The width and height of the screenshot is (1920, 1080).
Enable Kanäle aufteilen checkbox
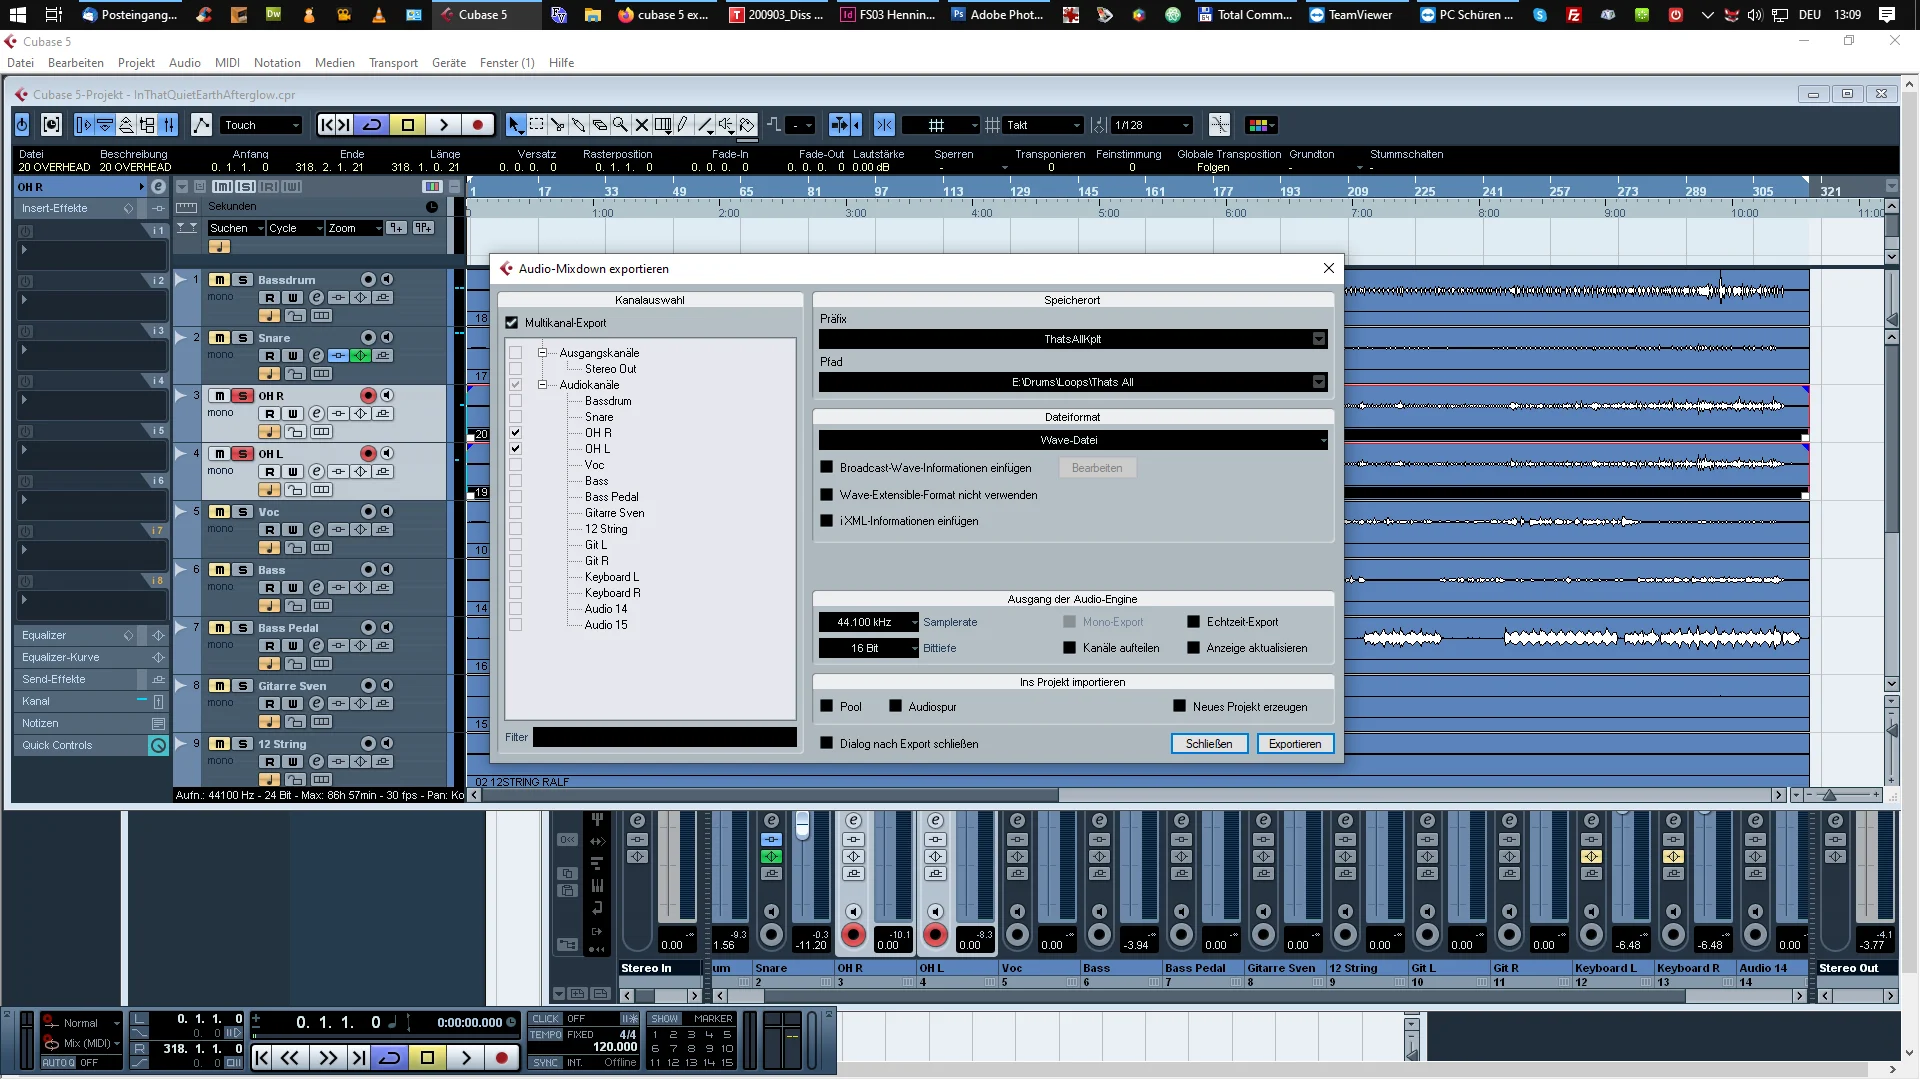tap(1069, 648)
